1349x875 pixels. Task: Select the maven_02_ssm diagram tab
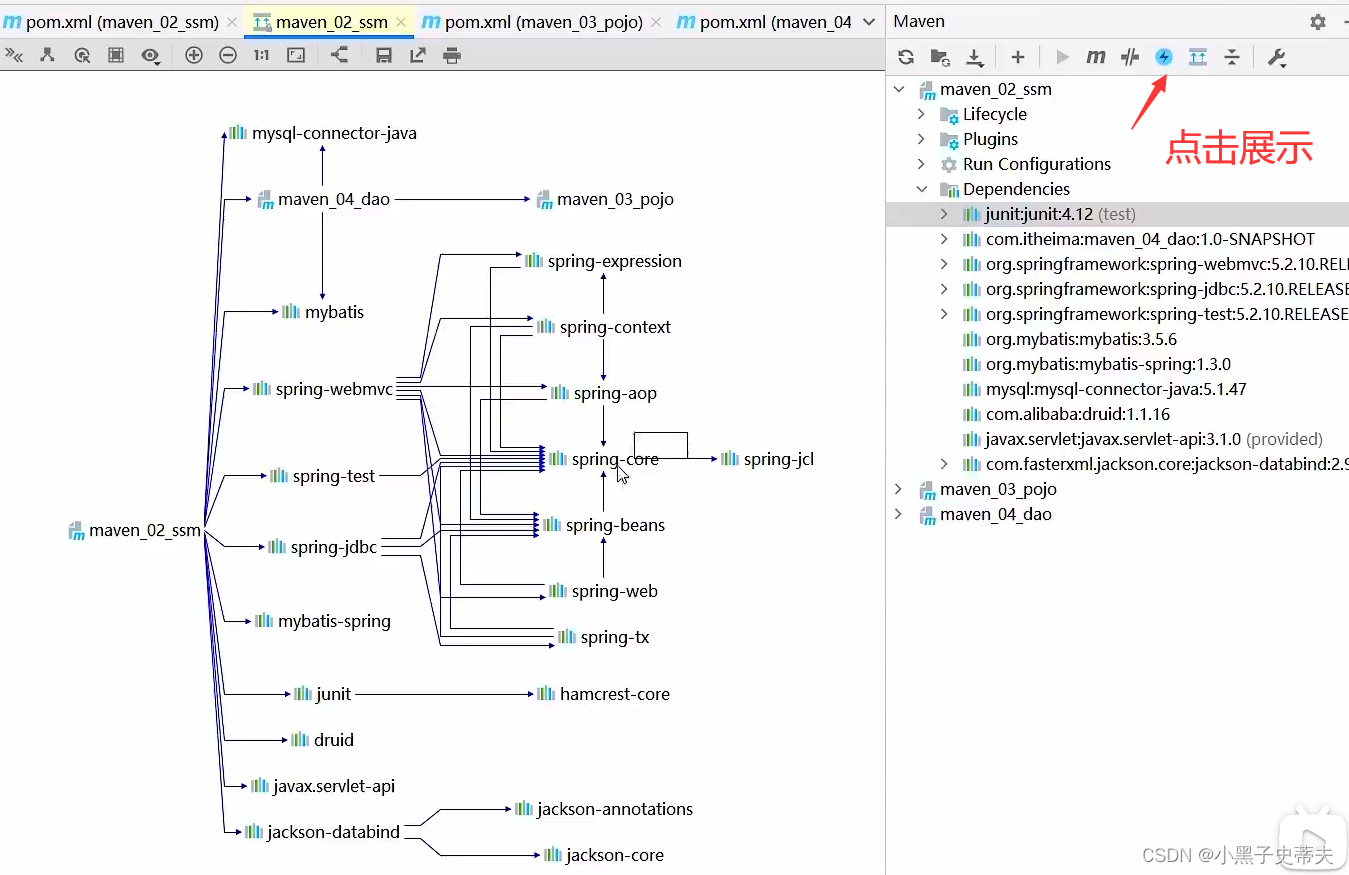(x=328, y=21)
